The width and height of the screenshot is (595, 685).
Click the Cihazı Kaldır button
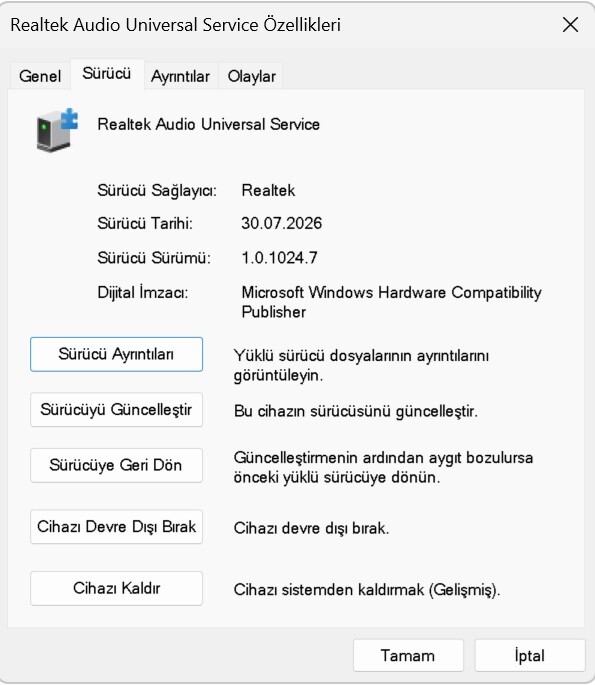116,588
